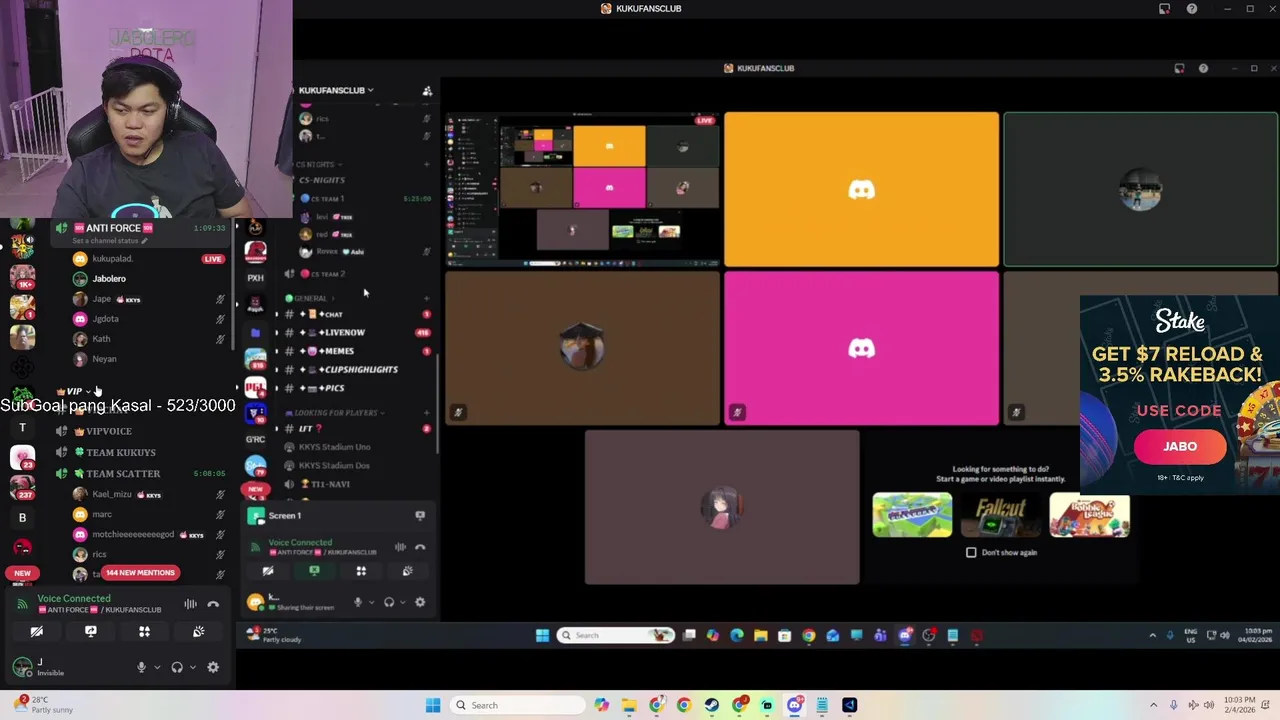Collapse the CS NIGHTS category in stream
This screenshot has height=720, width=1280.
(319, 164)
